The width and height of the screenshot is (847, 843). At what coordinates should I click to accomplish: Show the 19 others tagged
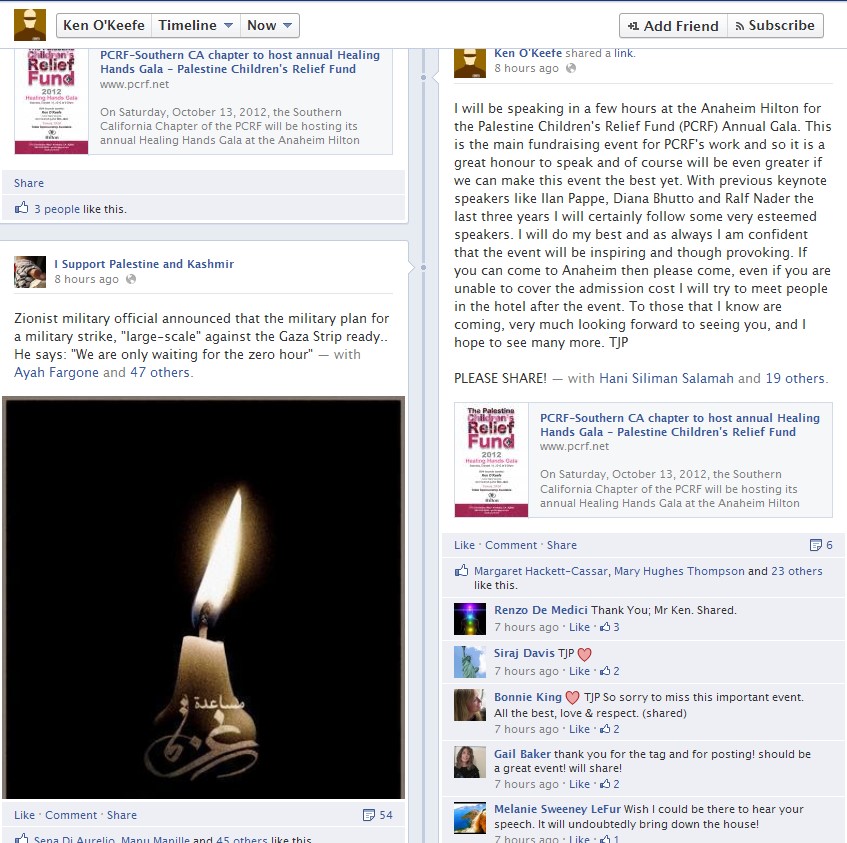(x=795, y=378)
